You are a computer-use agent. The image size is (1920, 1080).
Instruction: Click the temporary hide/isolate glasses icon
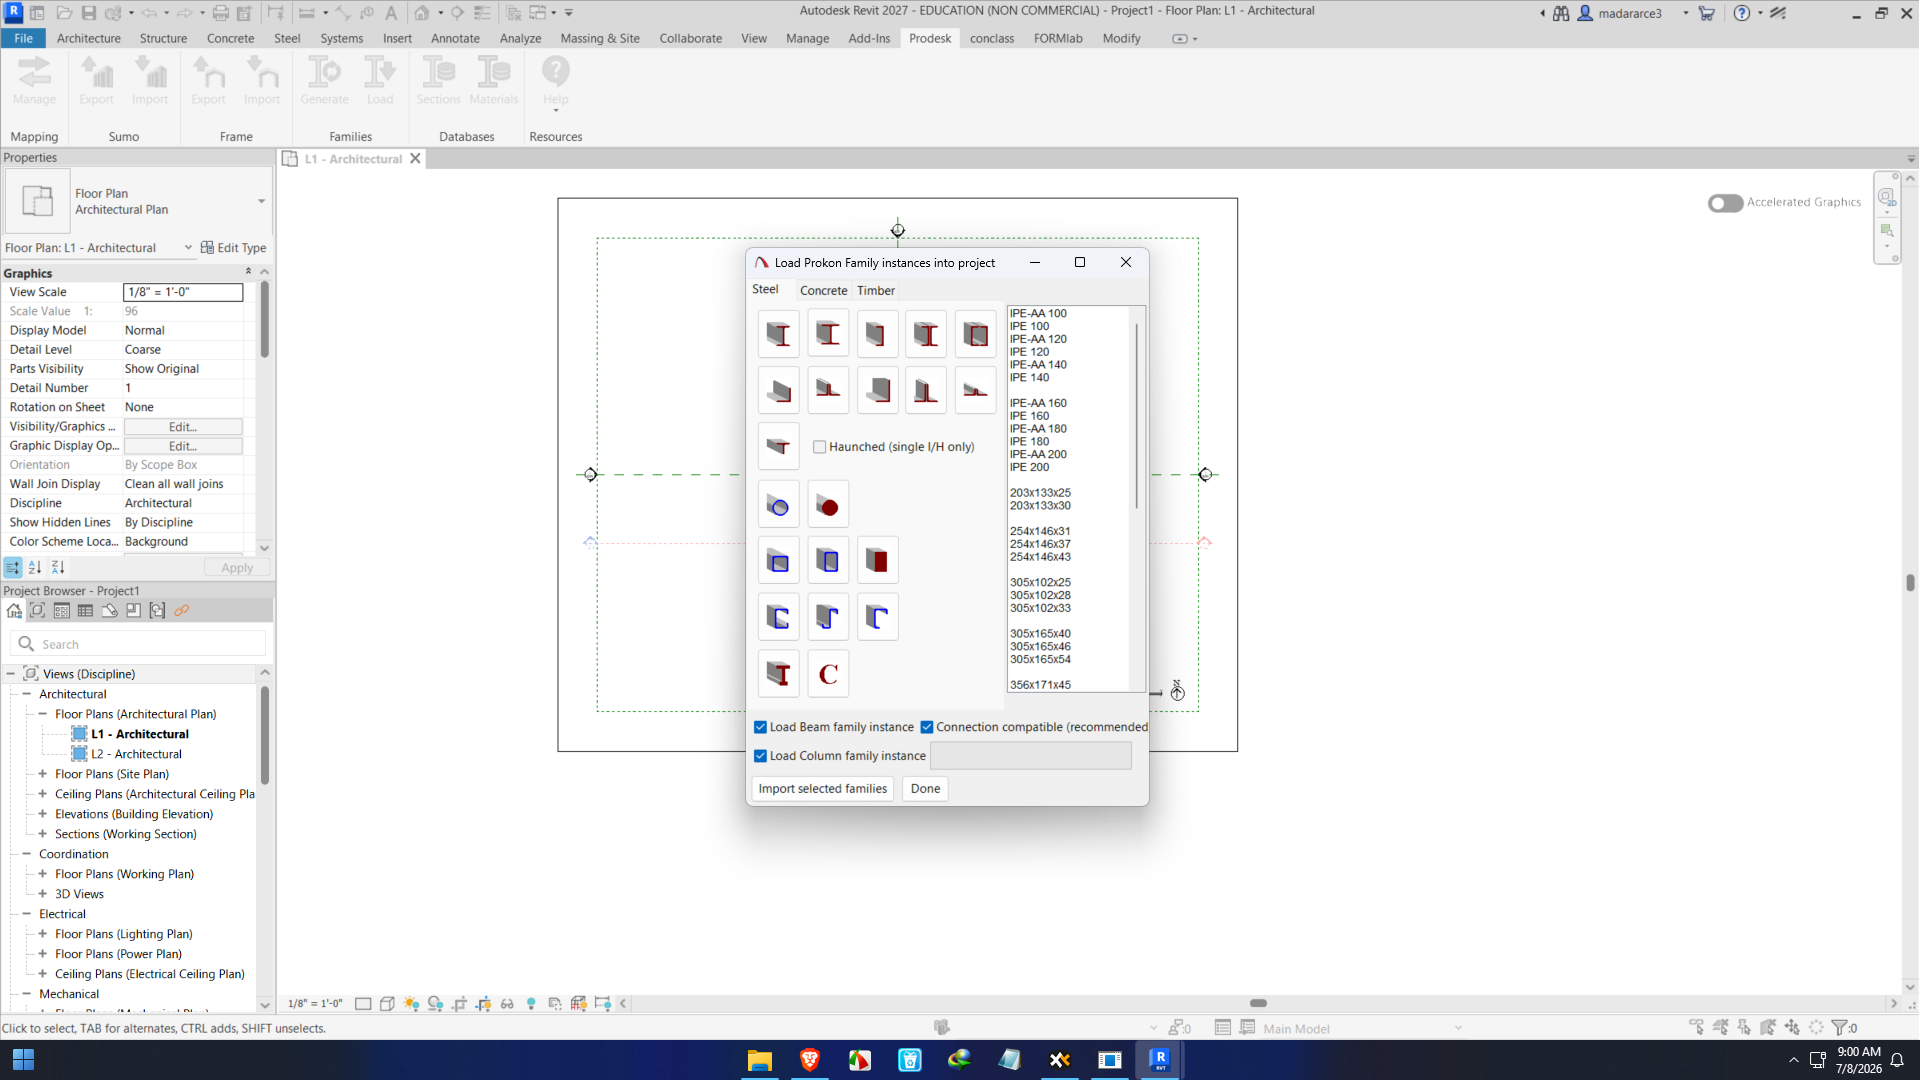coord(507,1003)
